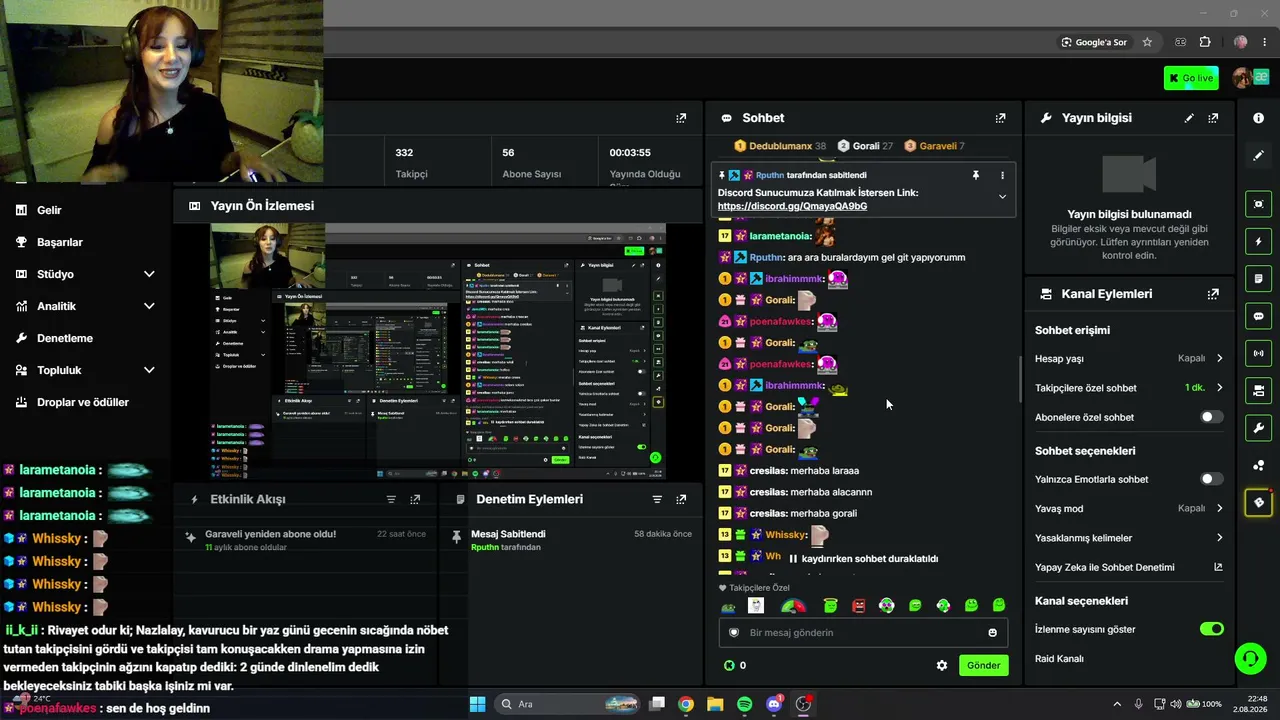Open the browser extensions puzzle icon
The image size is (1280, 720).
(x=1205, y=42)
